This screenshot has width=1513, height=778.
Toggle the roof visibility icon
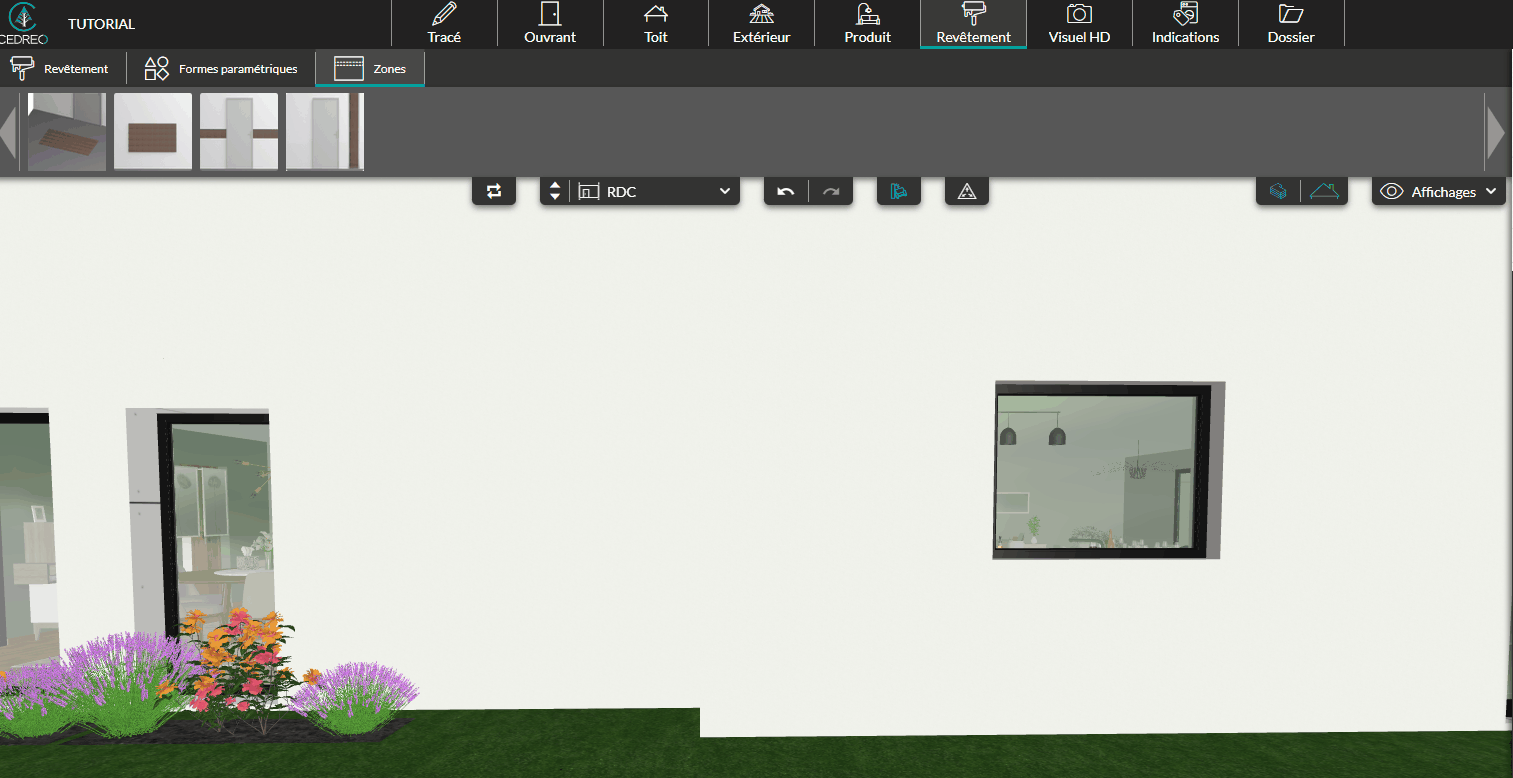tap(1325, 191)
